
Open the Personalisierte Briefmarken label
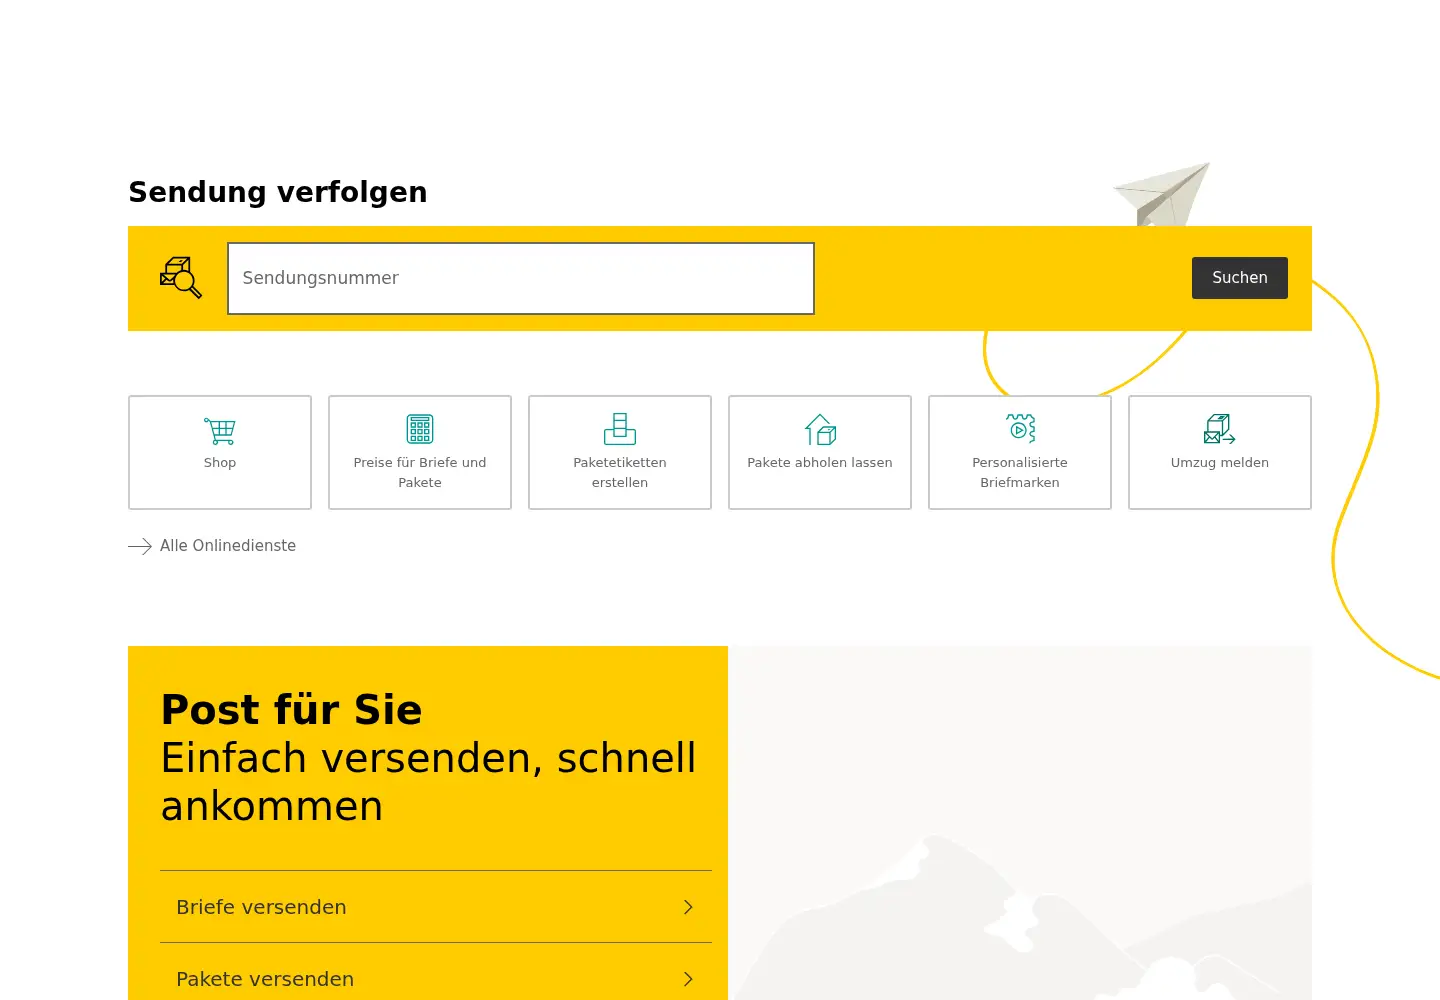point(1020,472)
